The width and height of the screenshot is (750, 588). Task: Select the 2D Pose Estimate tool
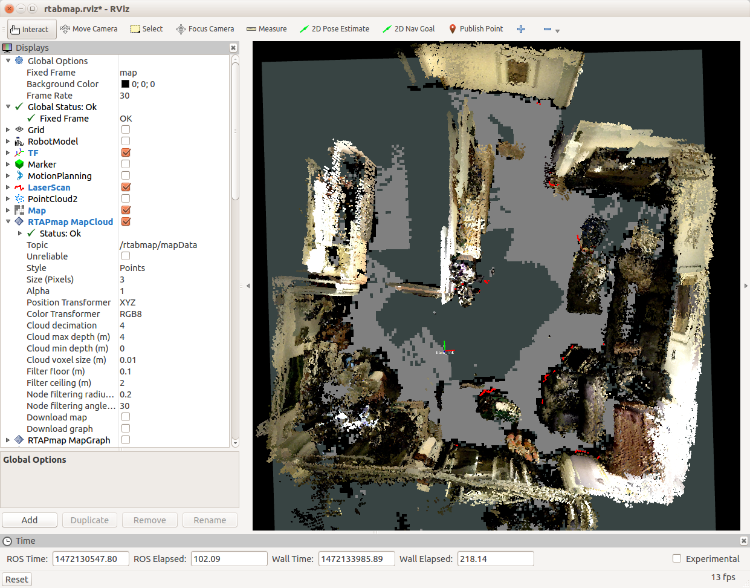click(x=335, y=29)
